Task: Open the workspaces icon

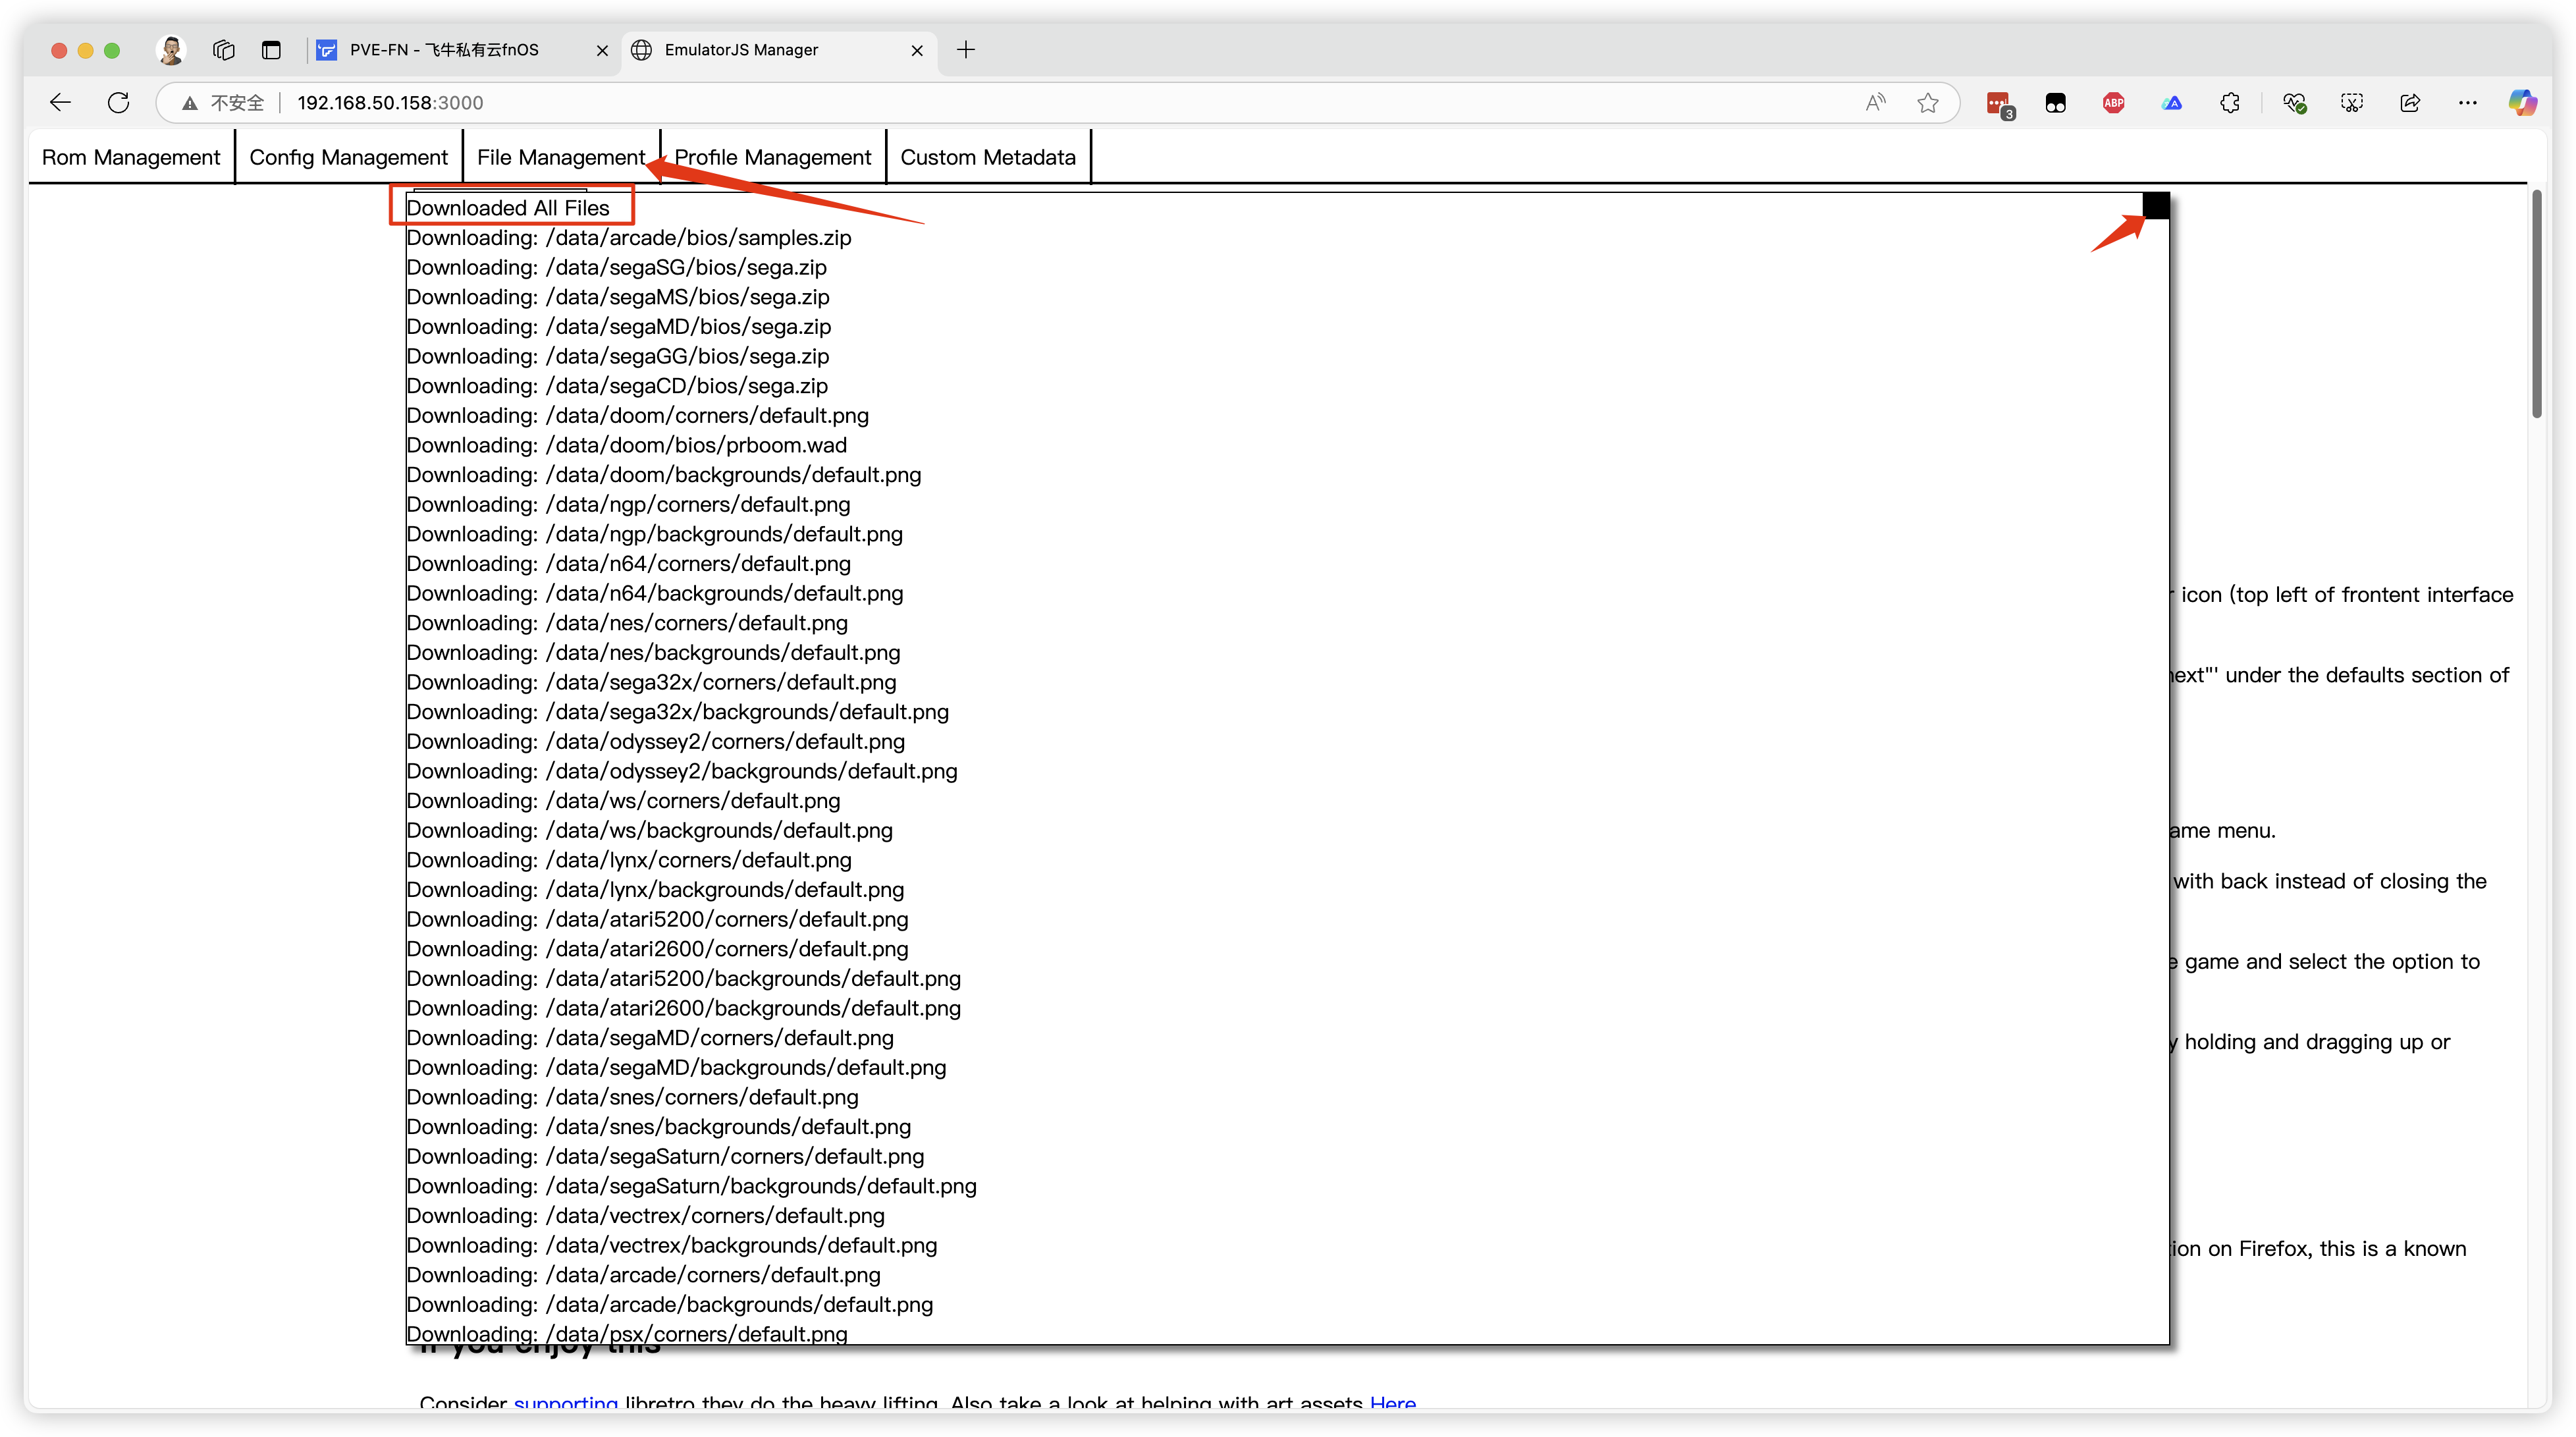Action: (223, 50)
